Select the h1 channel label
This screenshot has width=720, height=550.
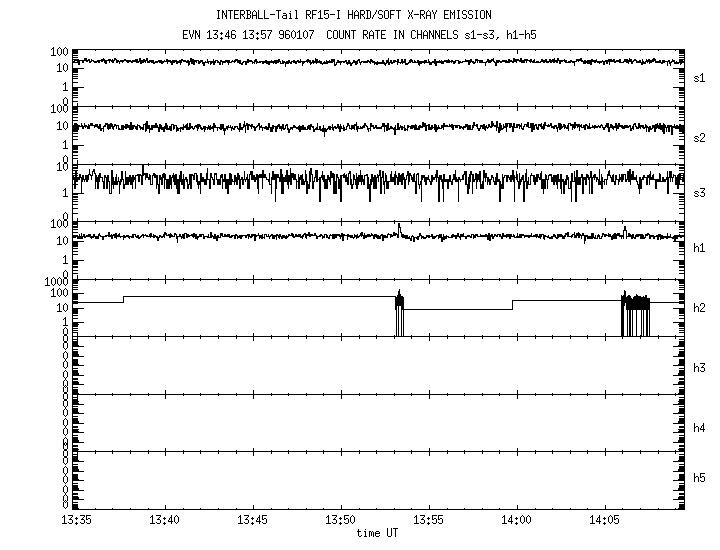pyautogui.click(x=700, y=248)
